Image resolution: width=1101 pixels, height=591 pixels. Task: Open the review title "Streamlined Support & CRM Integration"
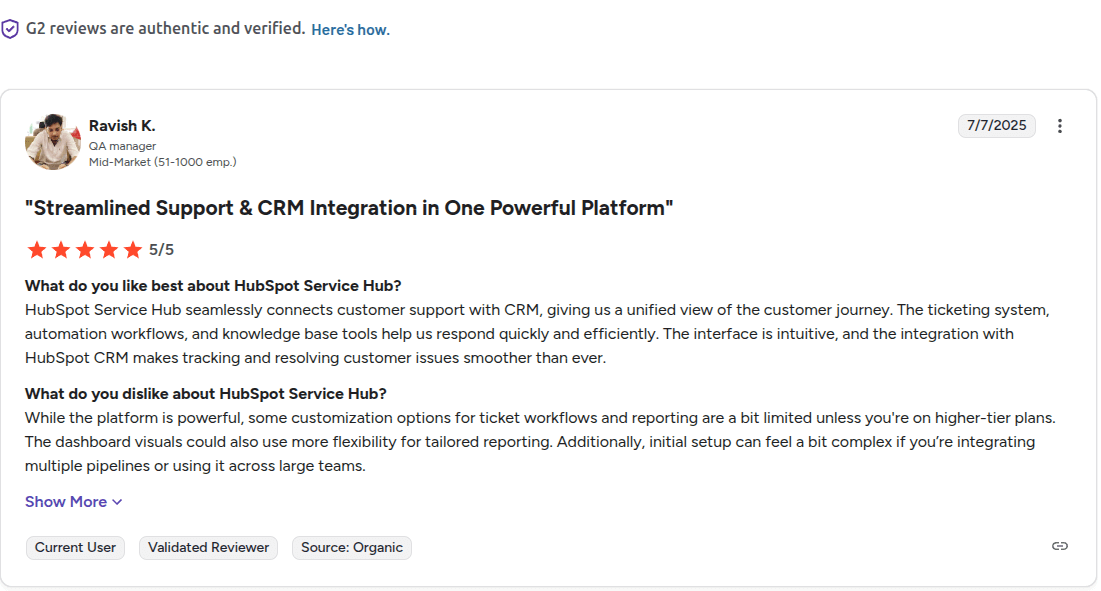(x=349, y=208)
